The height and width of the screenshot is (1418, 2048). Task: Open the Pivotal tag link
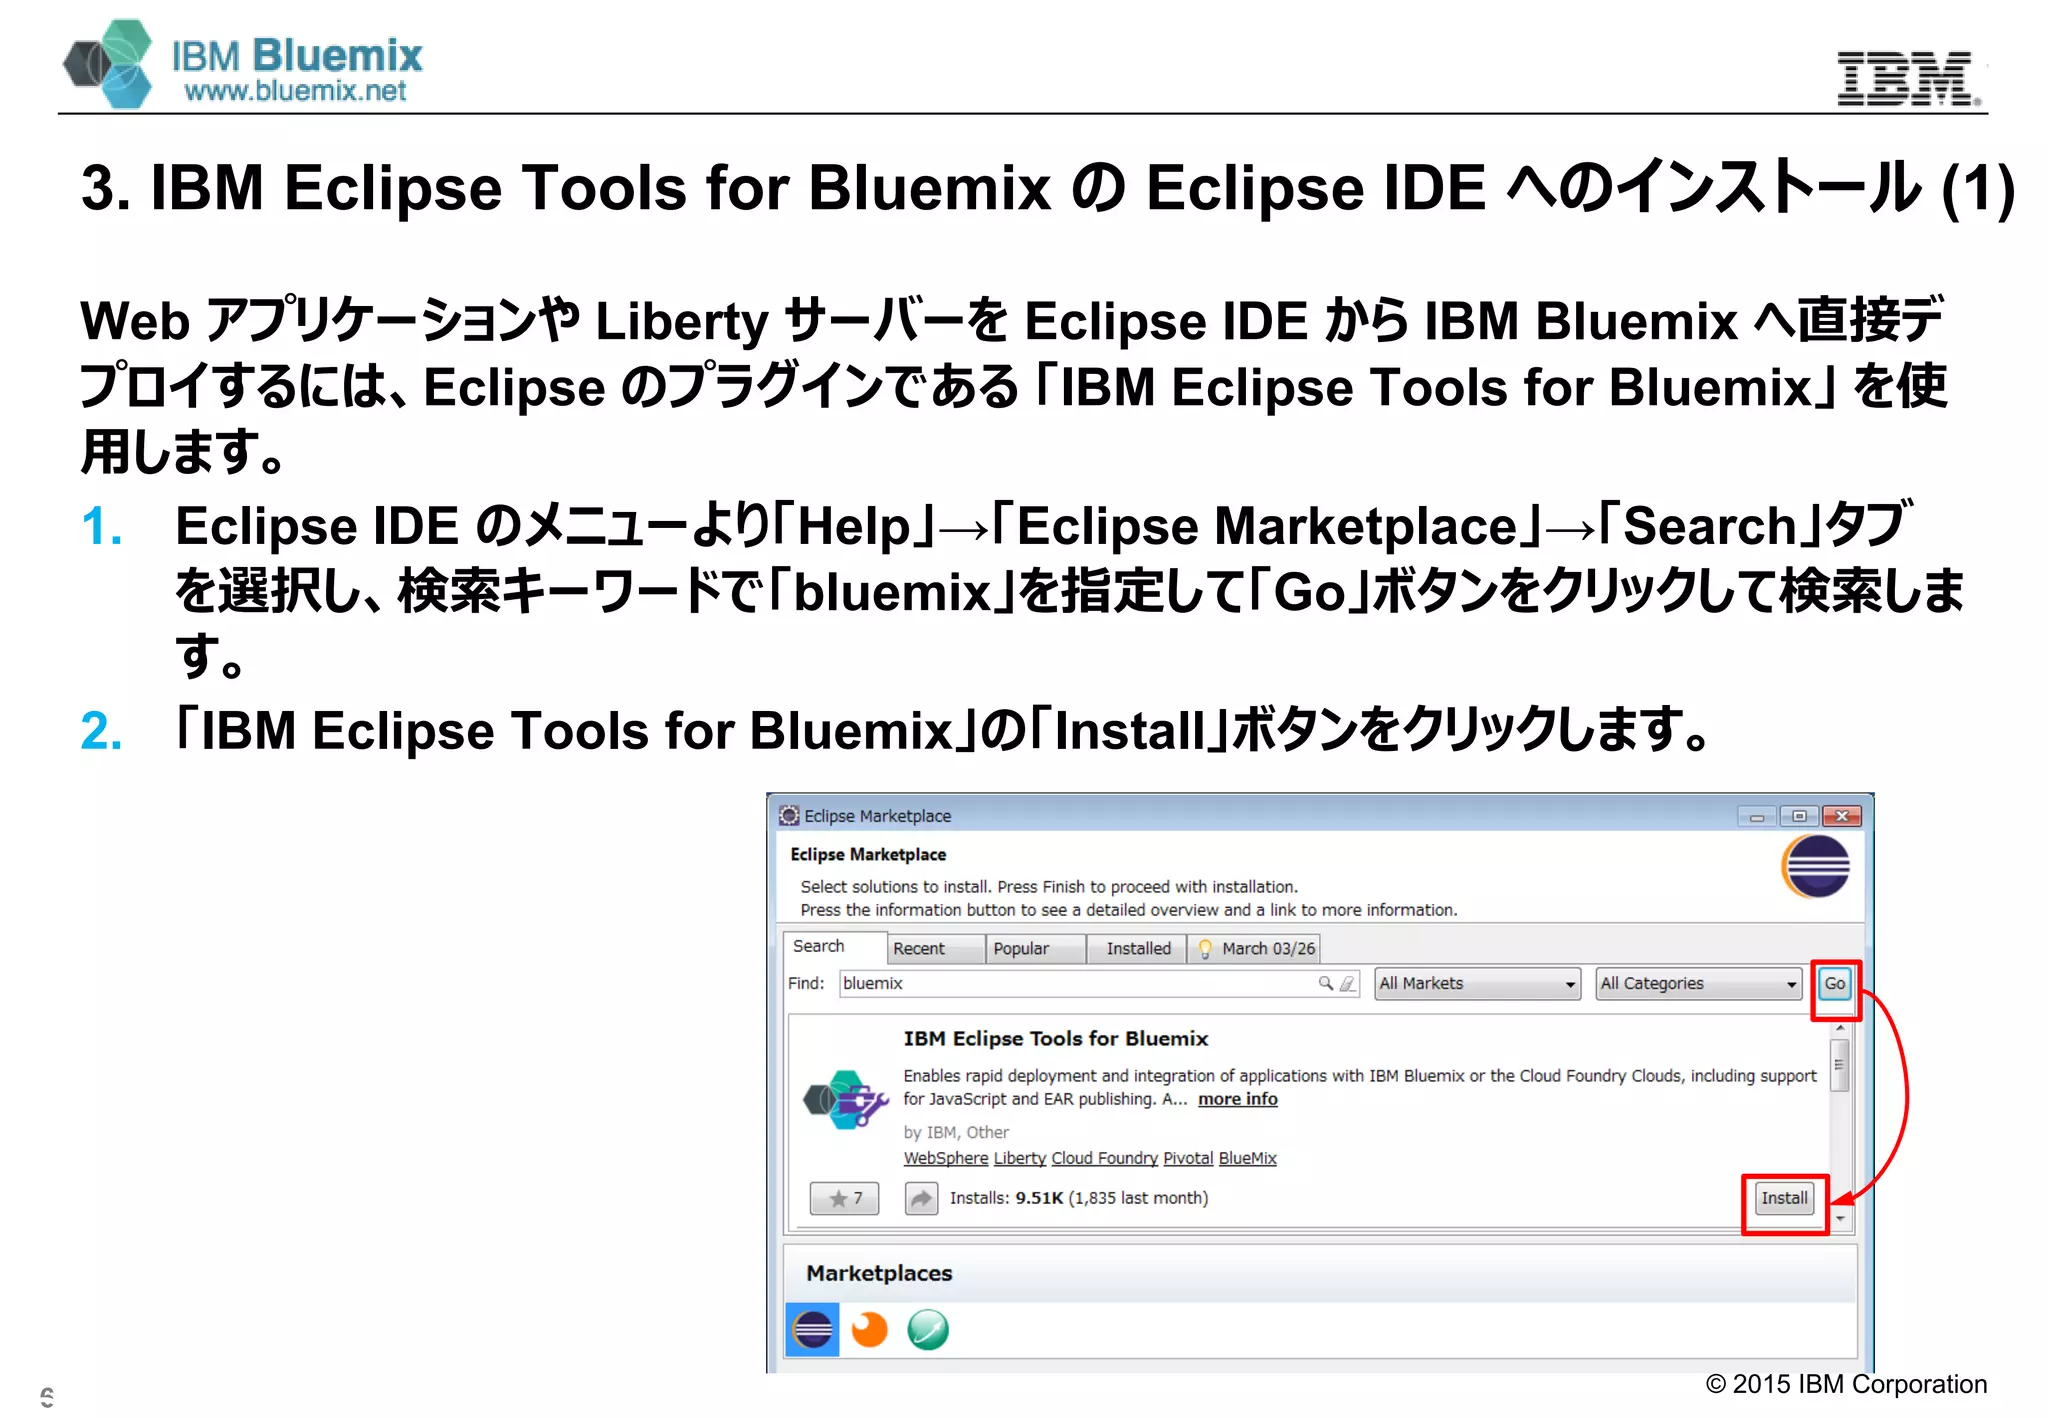(x=1188, y=1158)
